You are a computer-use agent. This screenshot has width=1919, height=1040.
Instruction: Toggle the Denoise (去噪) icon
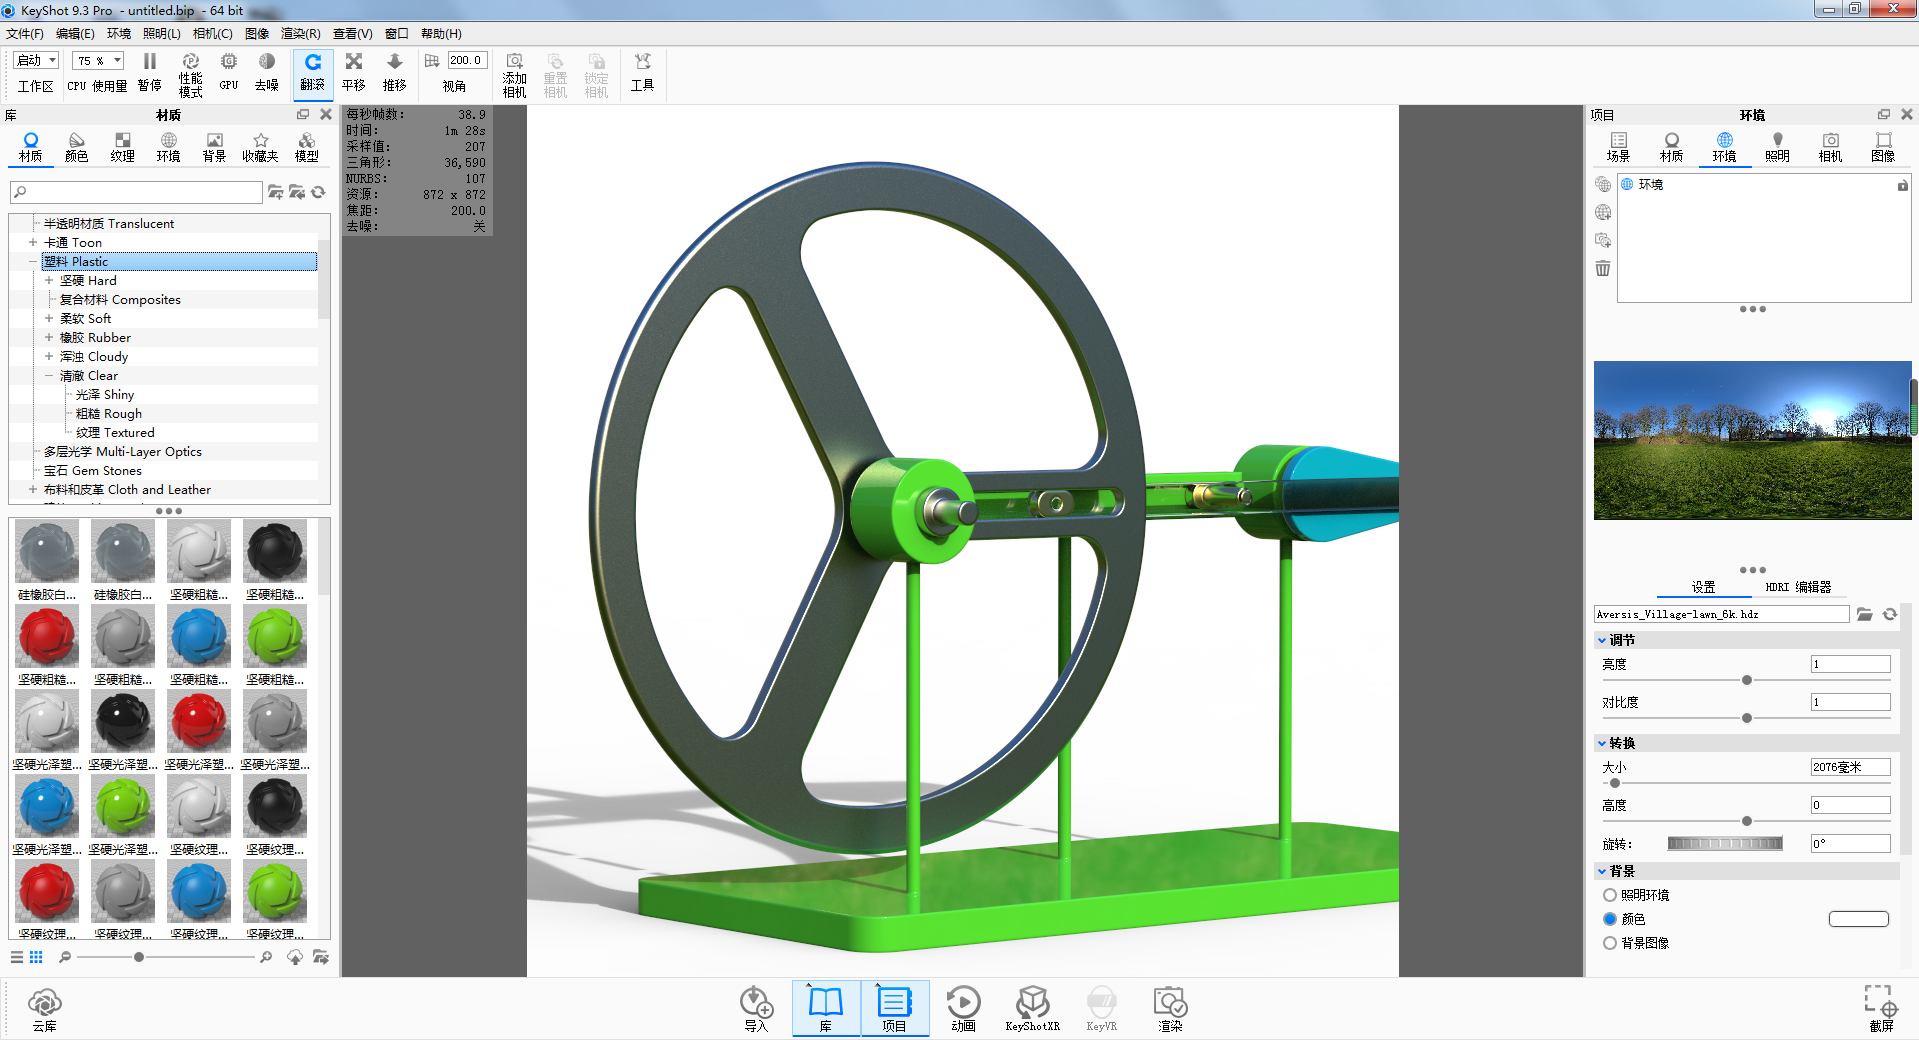[x=267, y=62]
